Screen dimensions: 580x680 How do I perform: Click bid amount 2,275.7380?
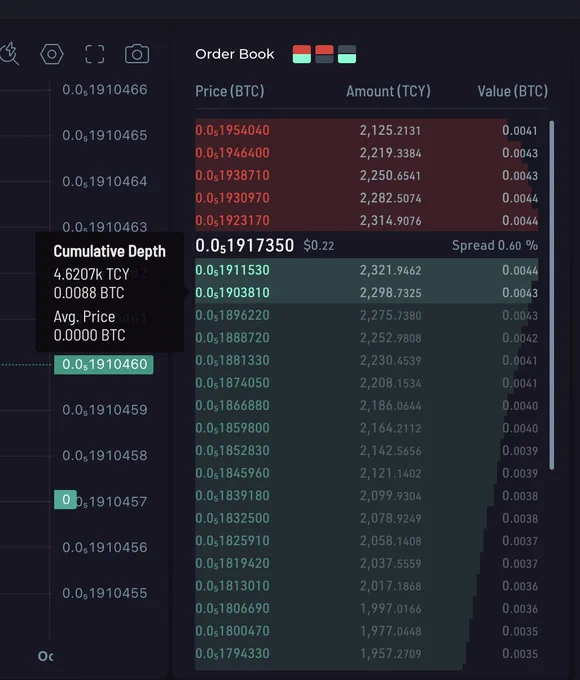tap(390, 315)
